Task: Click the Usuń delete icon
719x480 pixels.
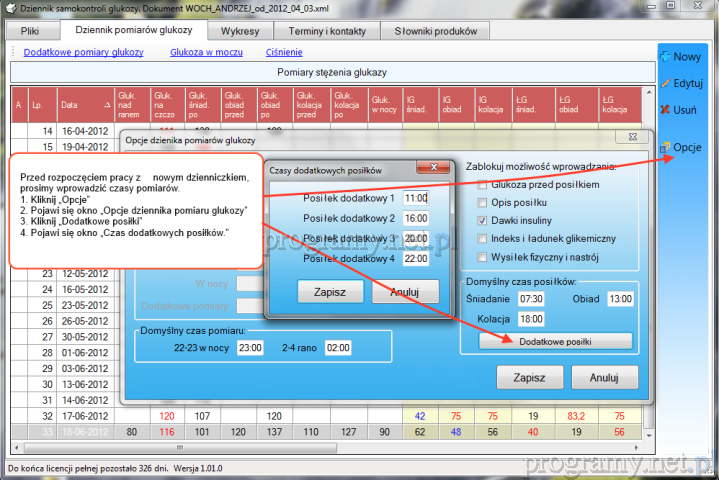Action: [x=664, y=110]
